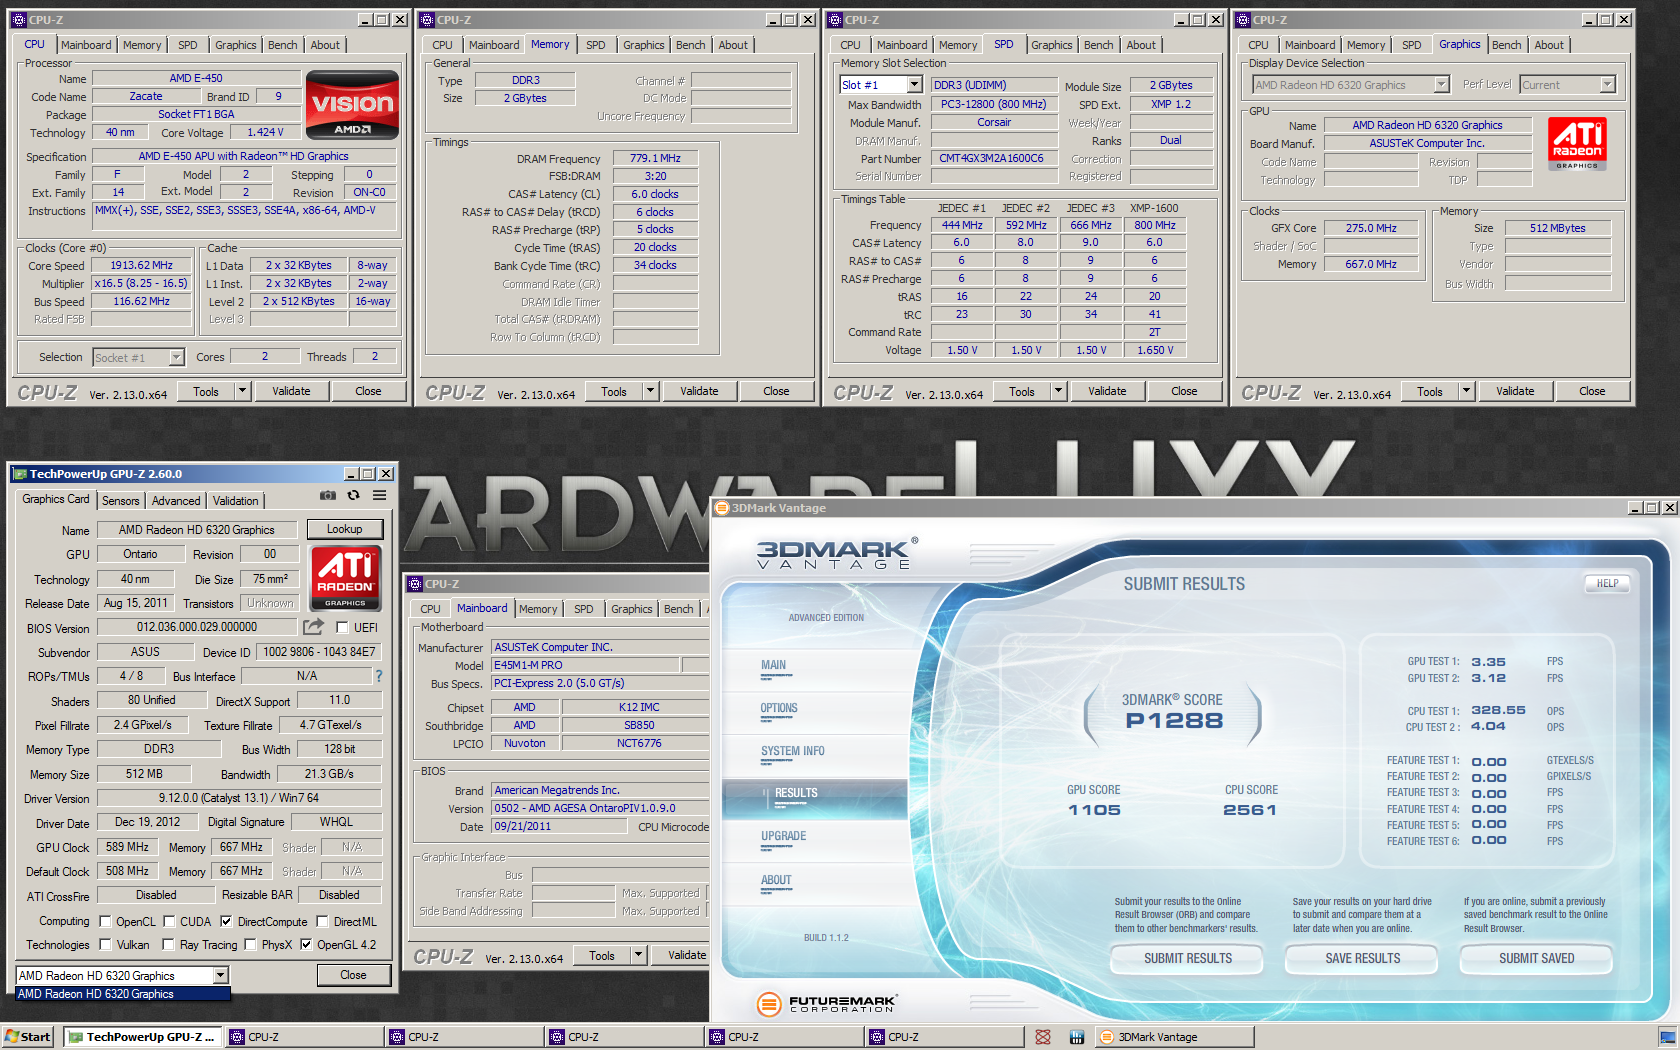
Task: Toggle the DirectCompute checkbox
Action: click(226, 922)
